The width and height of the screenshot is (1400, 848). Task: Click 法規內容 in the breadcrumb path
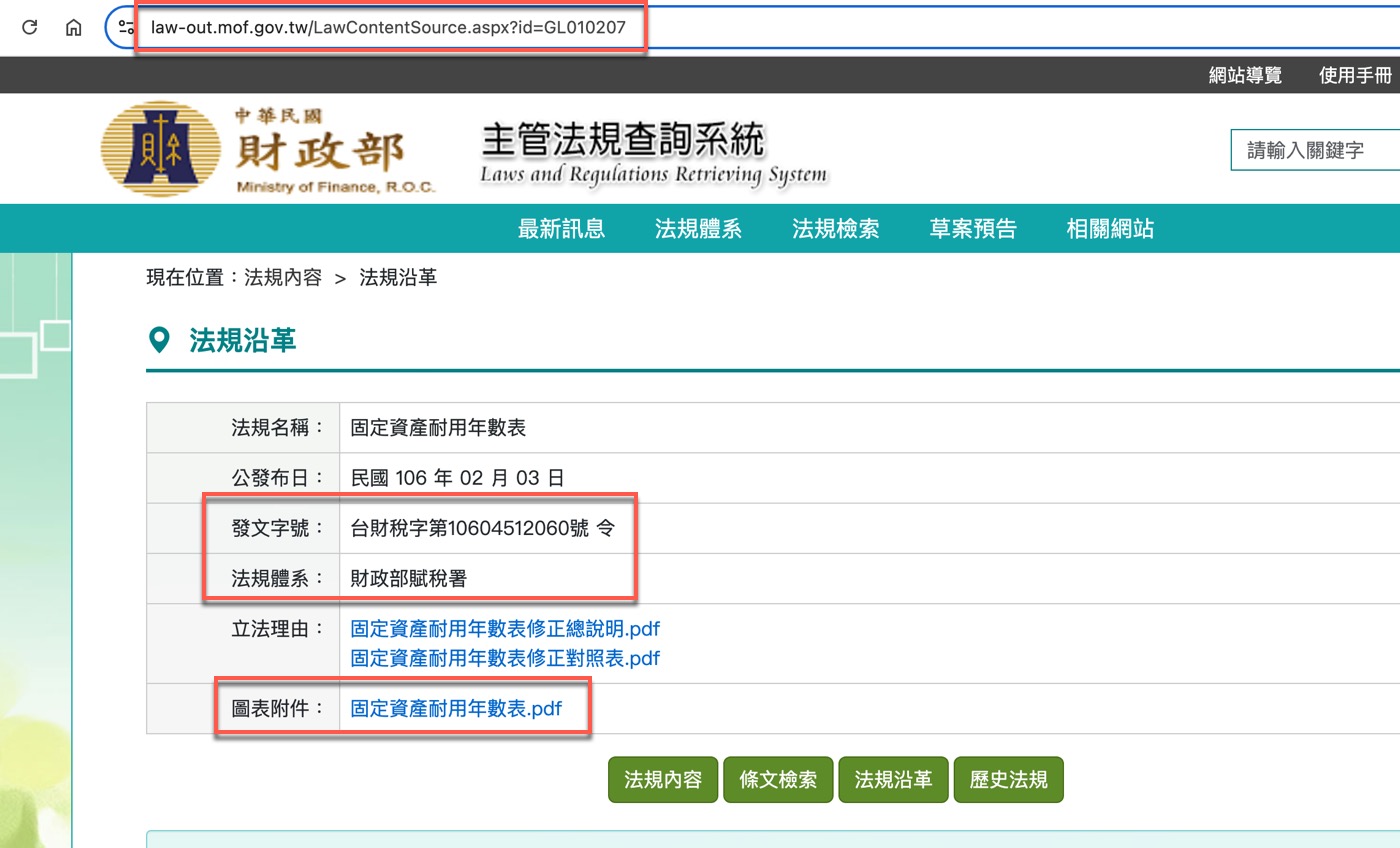(283, 278)
